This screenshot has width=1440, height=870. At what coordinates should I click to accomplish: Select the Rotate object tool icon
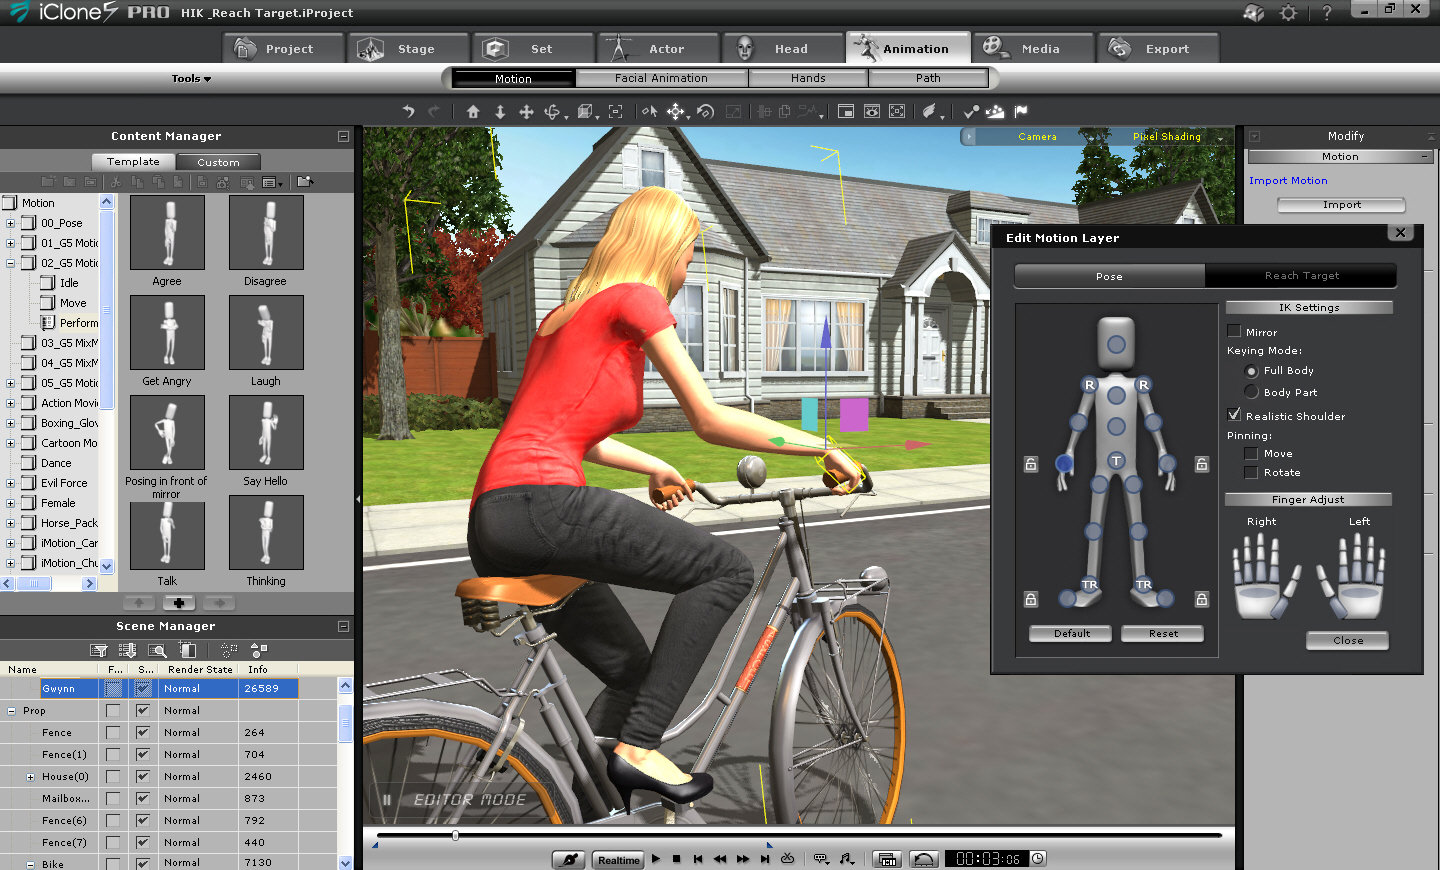[x=705, y=112]
